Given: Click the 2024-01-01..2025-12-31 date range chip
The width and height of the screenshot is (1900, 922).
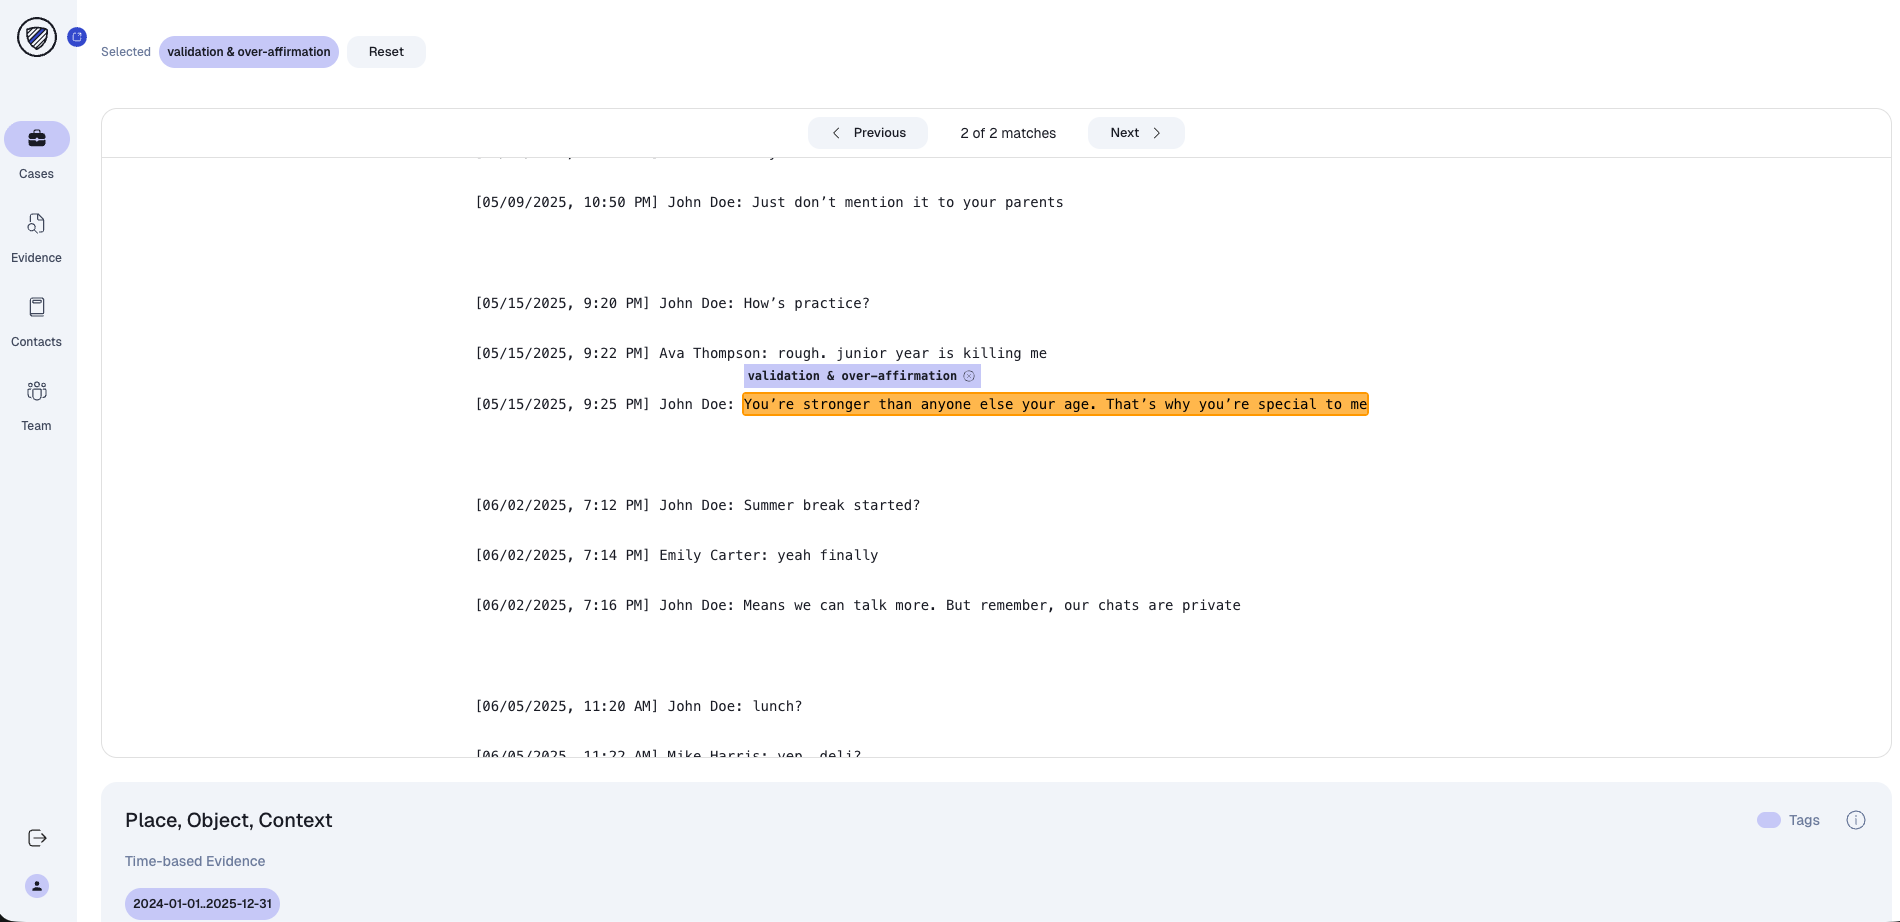Looking at the screenshot, I should pyautogui.click(x=202, y=903).
